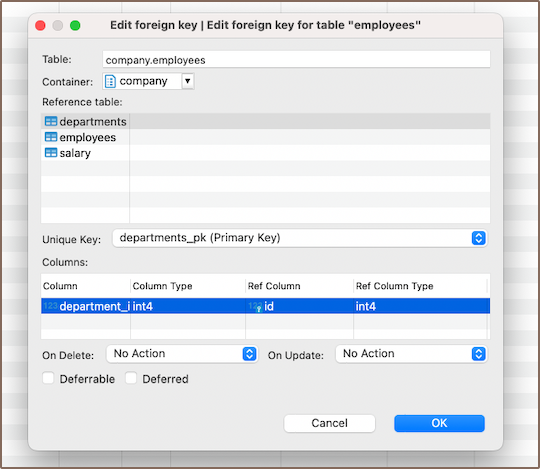Confirm with the OK button
The height and width of the screenshot is (469, 540).
[x=439, y=423]
